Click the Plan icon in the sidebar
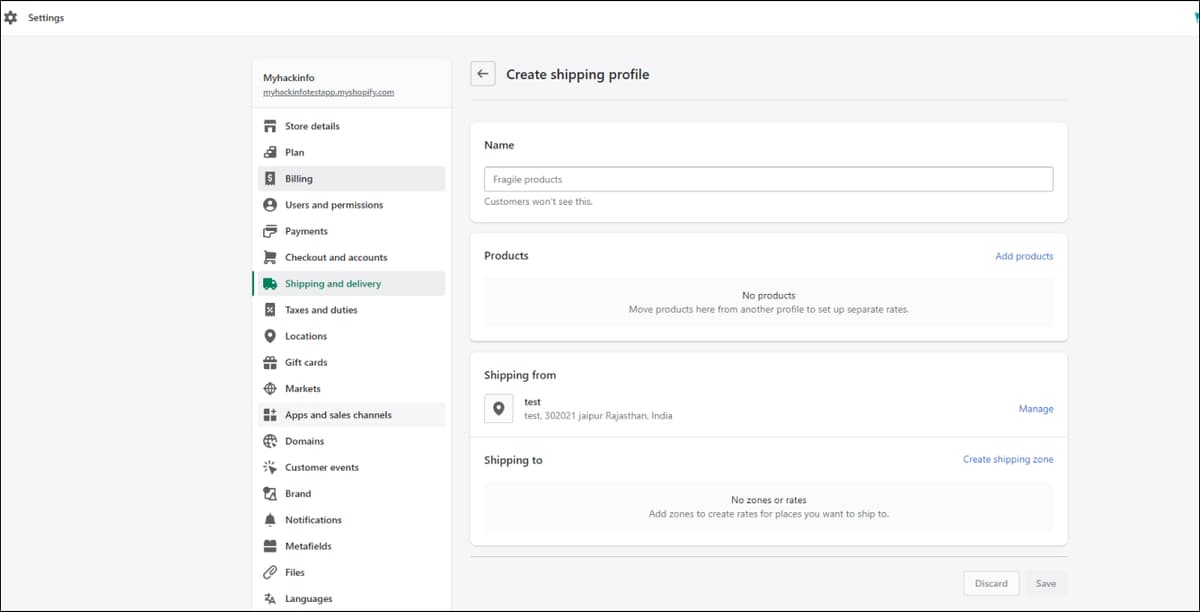 (269, 152)
